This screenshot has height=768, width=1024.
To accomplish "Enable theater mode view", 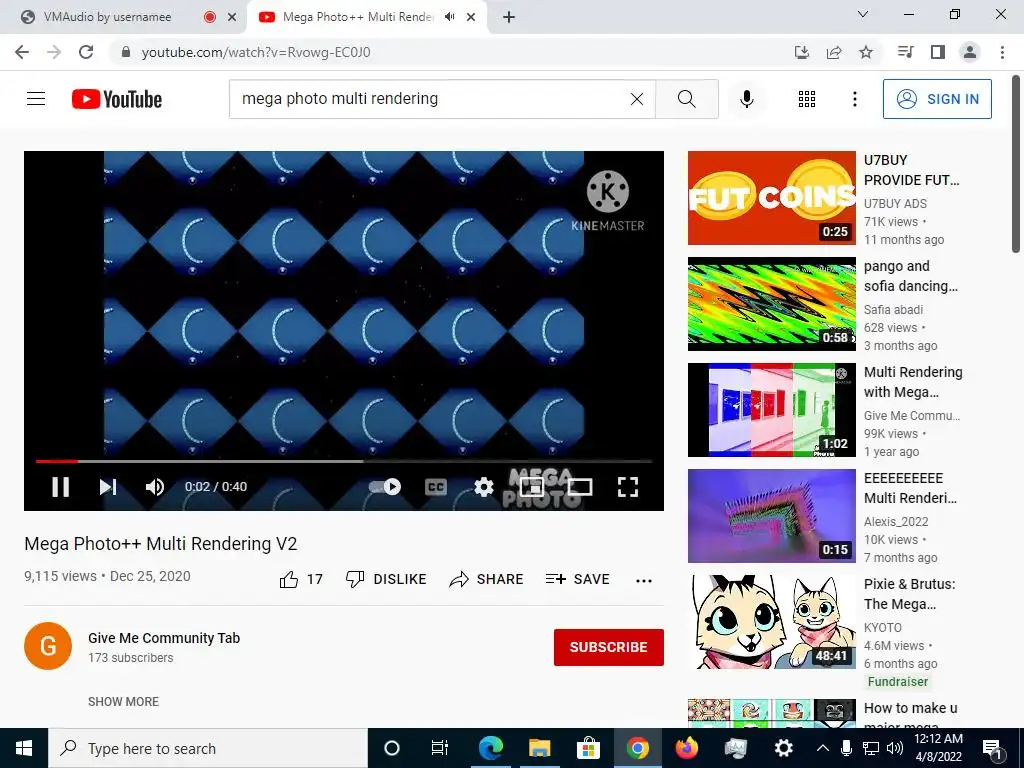I will (x=580, y=487).
